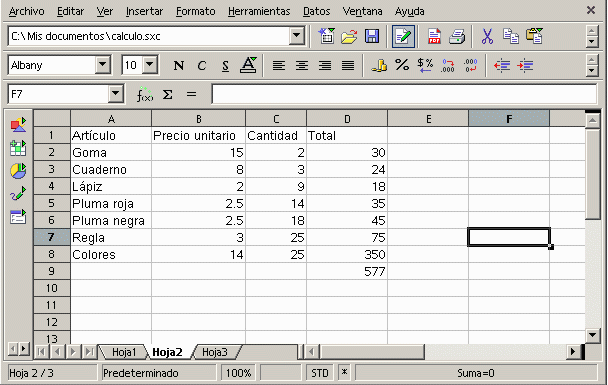Click the formula input line
608x385 pixels.
404,94
